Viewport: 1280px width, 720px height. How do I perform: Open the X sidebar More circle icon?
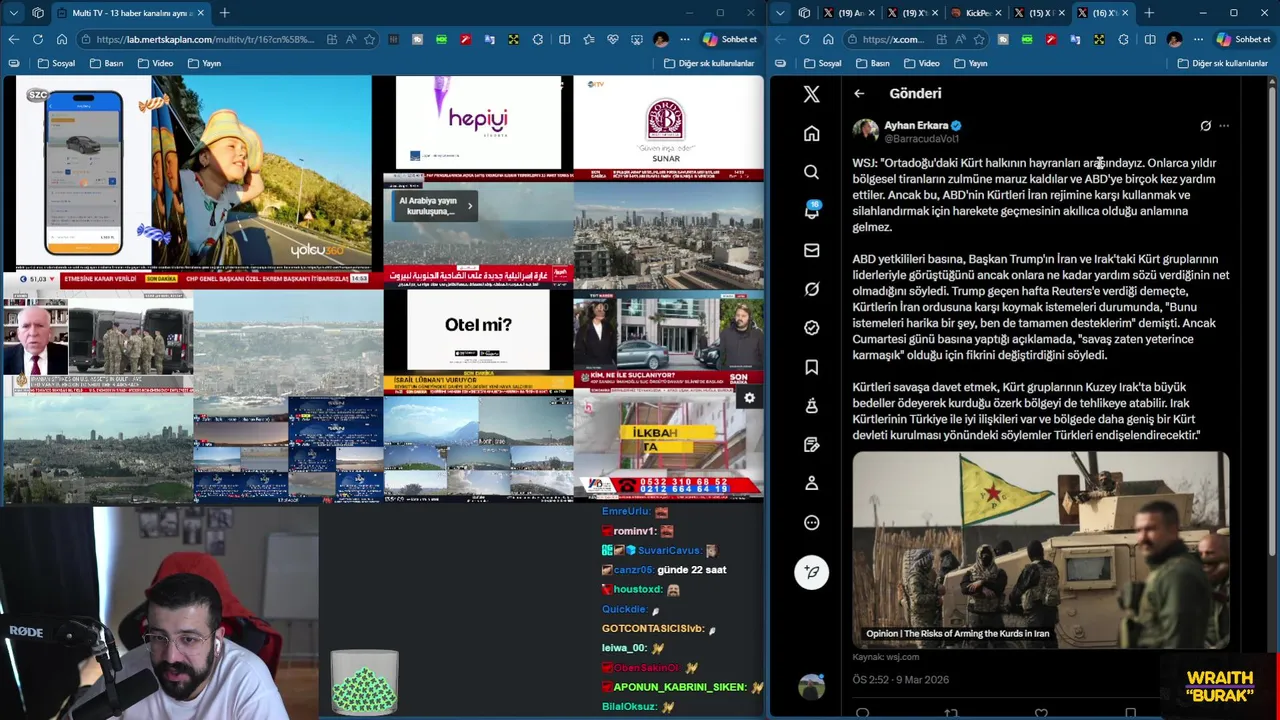pos(811,522)
